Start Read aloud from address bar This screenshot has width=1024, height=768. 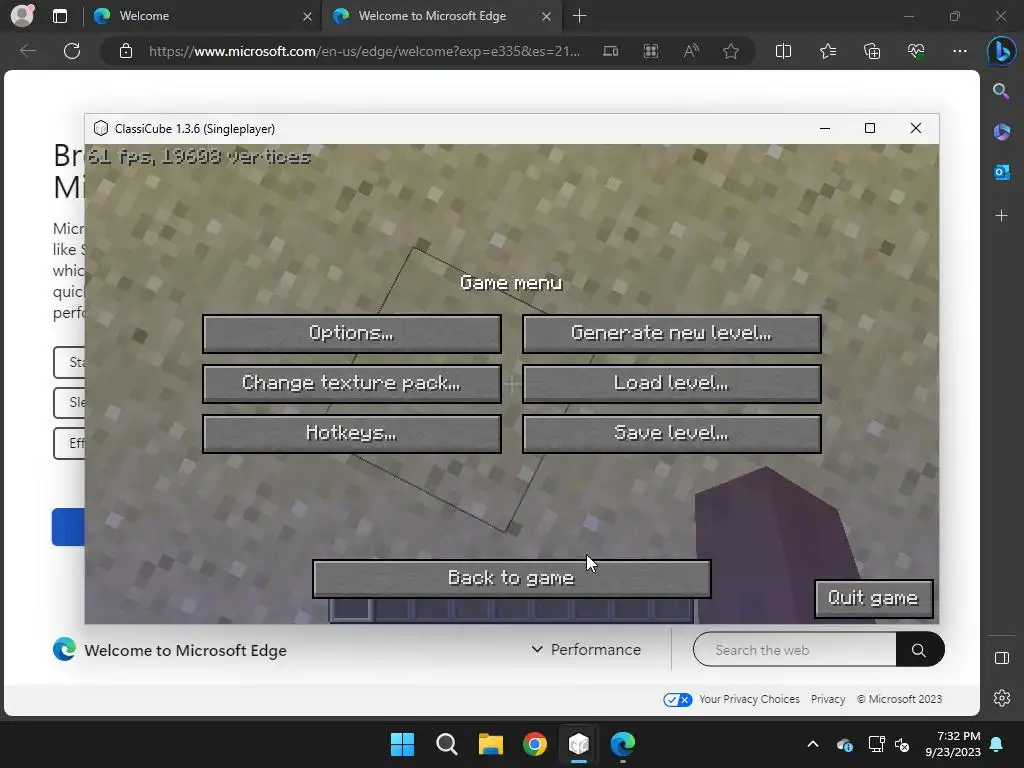pyautogui.click(x=691, y=51)
